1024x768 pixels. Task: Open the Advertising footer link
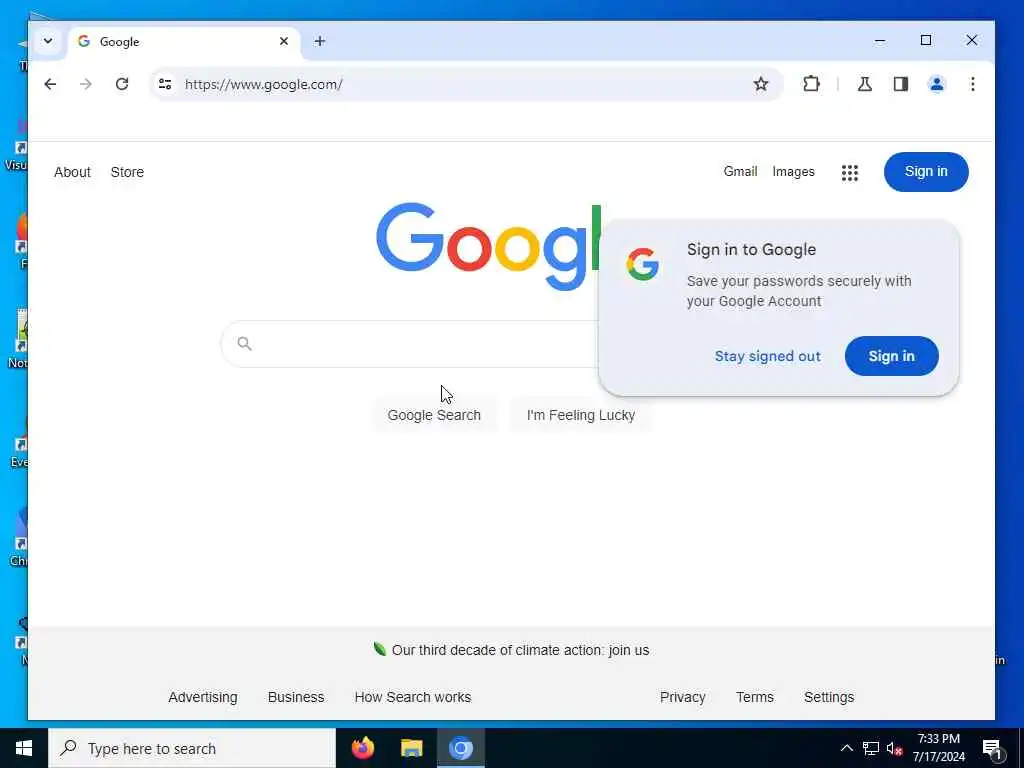tap(203, 697)
